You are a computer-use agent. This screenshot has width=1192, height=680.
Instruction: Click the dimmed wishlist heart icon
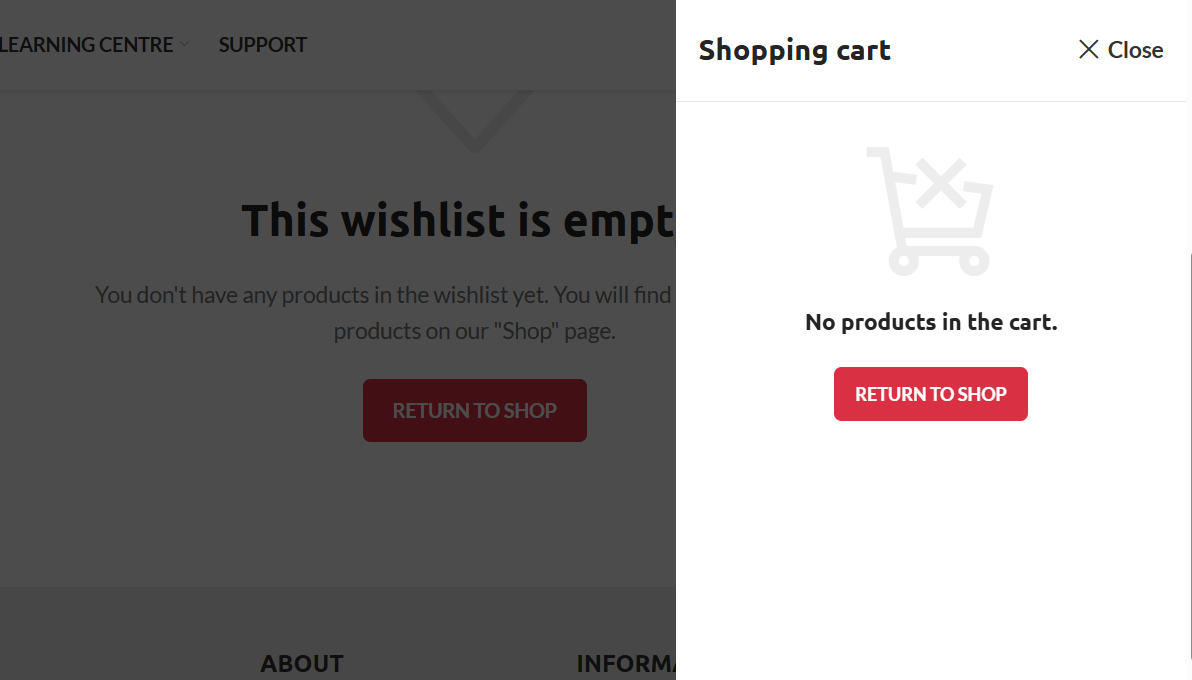474,122
